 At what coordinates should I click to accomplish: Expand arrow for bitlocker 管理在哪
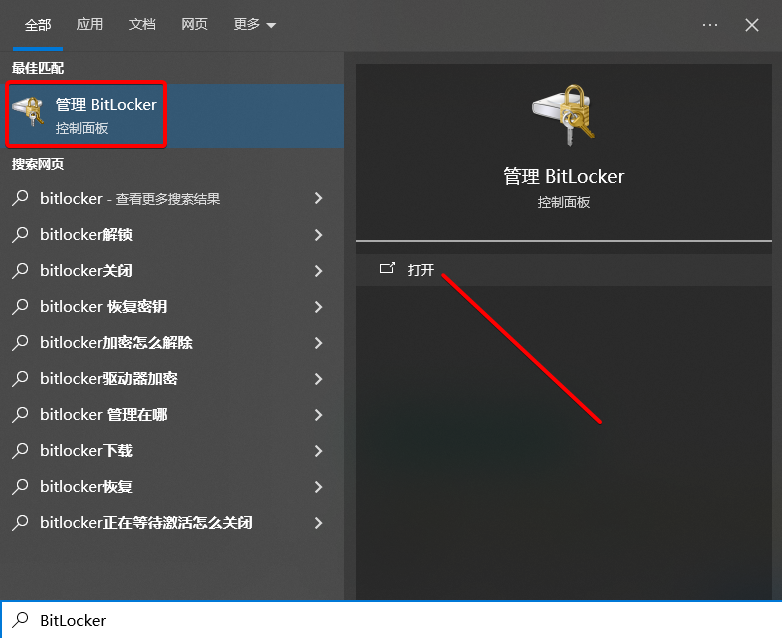click(x=319, y=415)
